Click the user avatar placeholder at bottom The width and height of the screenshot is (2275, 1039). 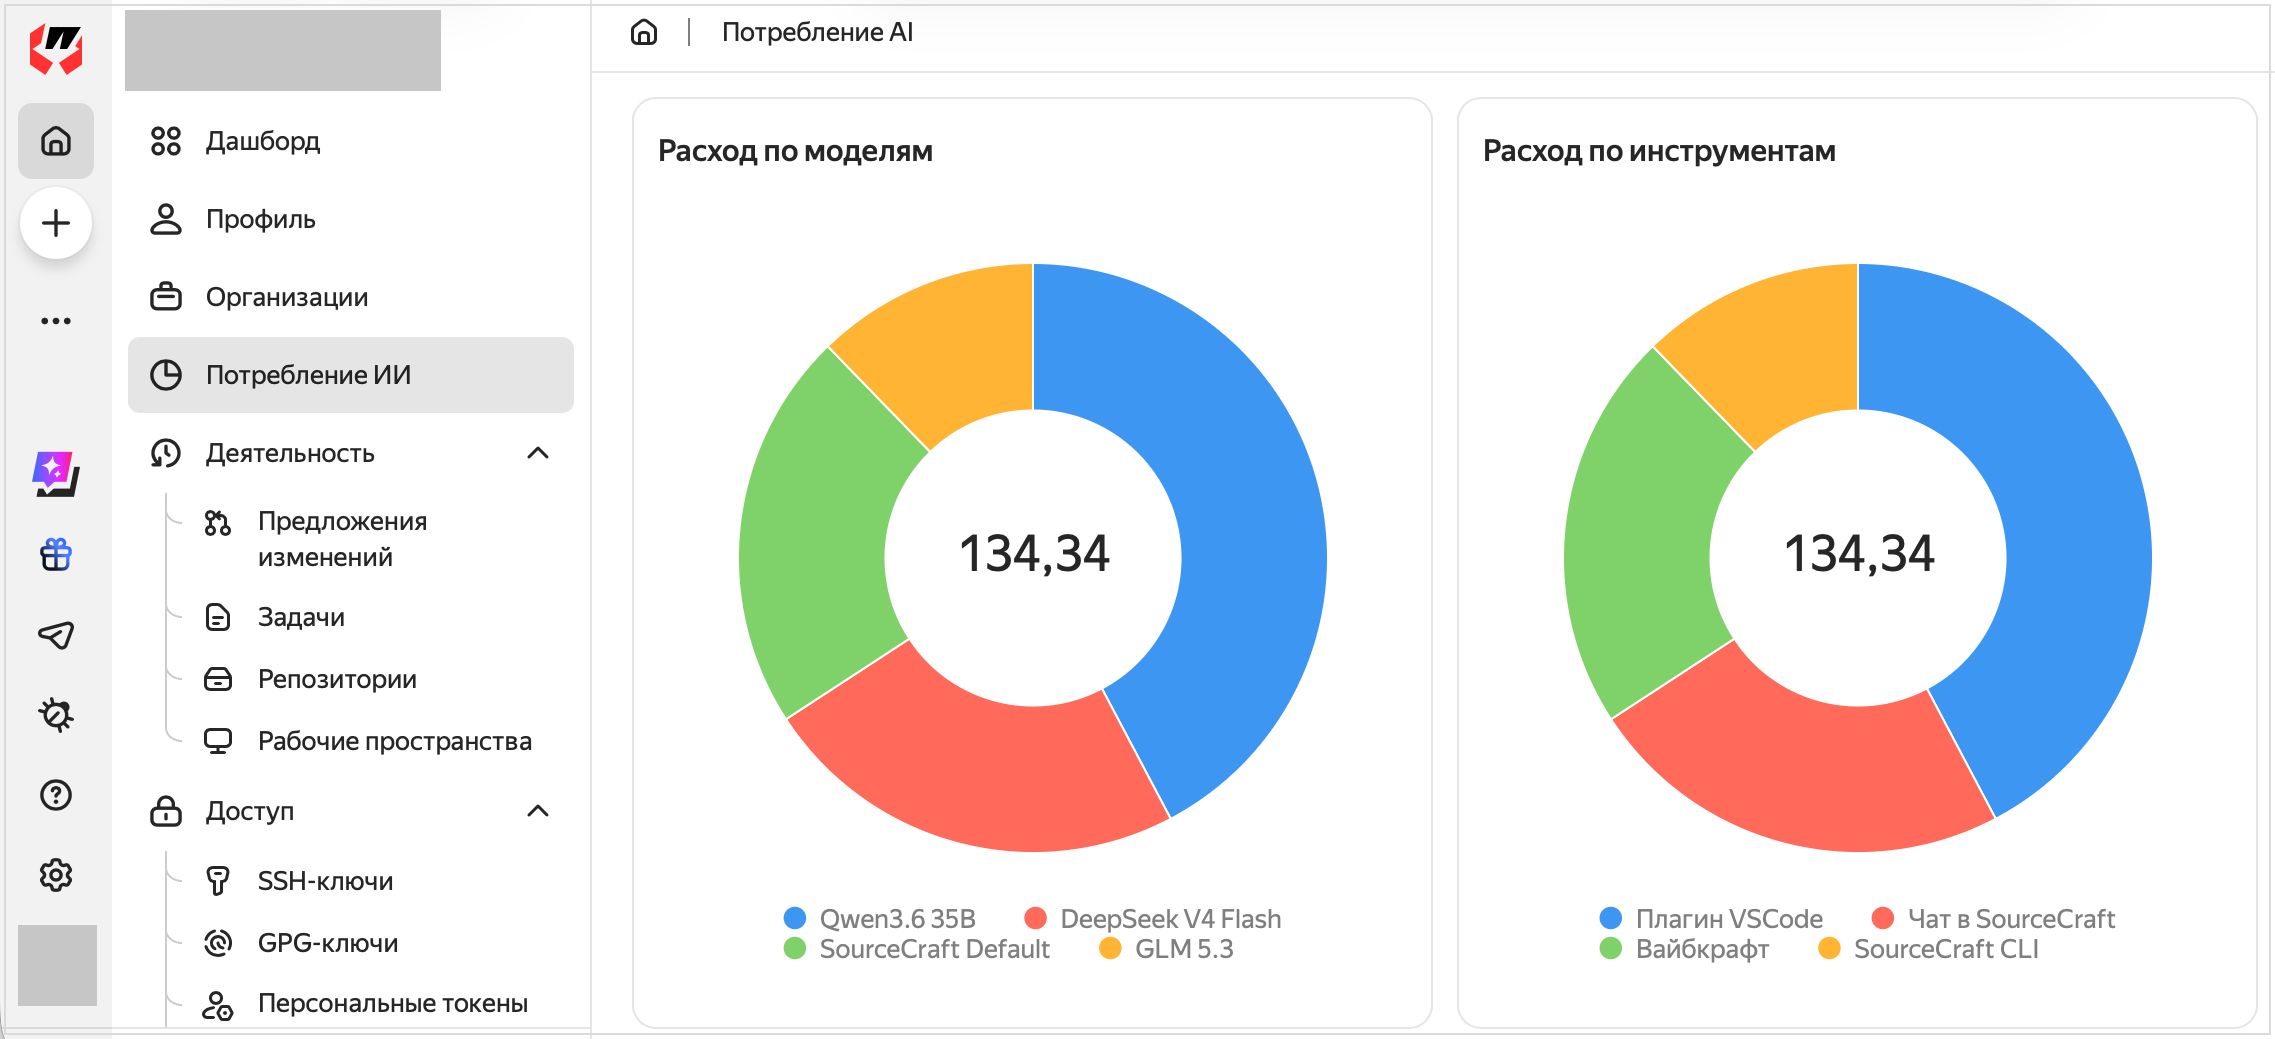pos(57,965)
